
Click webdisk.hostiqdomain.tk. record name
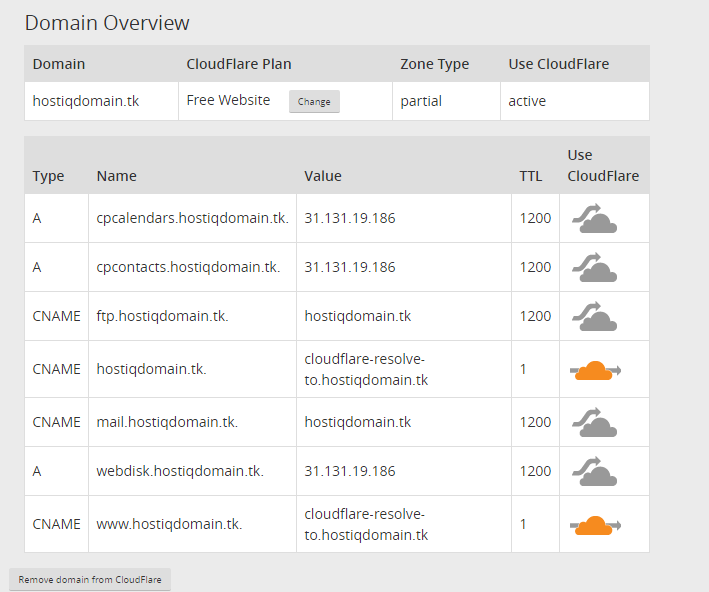180,471
